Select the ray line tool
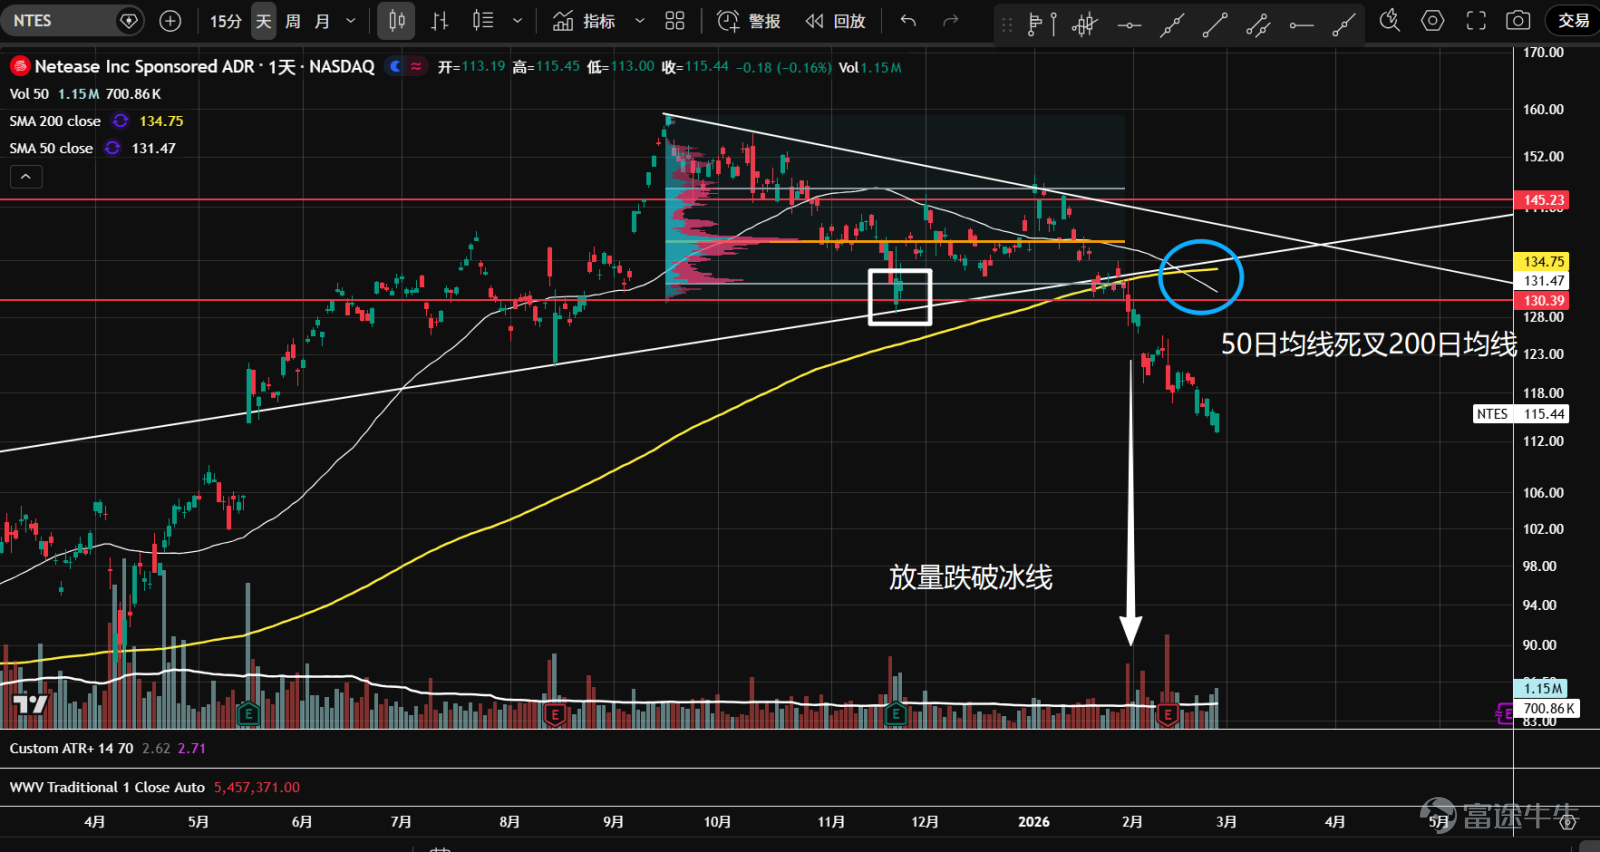This screenshot has height=852, width=1600. click(1345, 23)
